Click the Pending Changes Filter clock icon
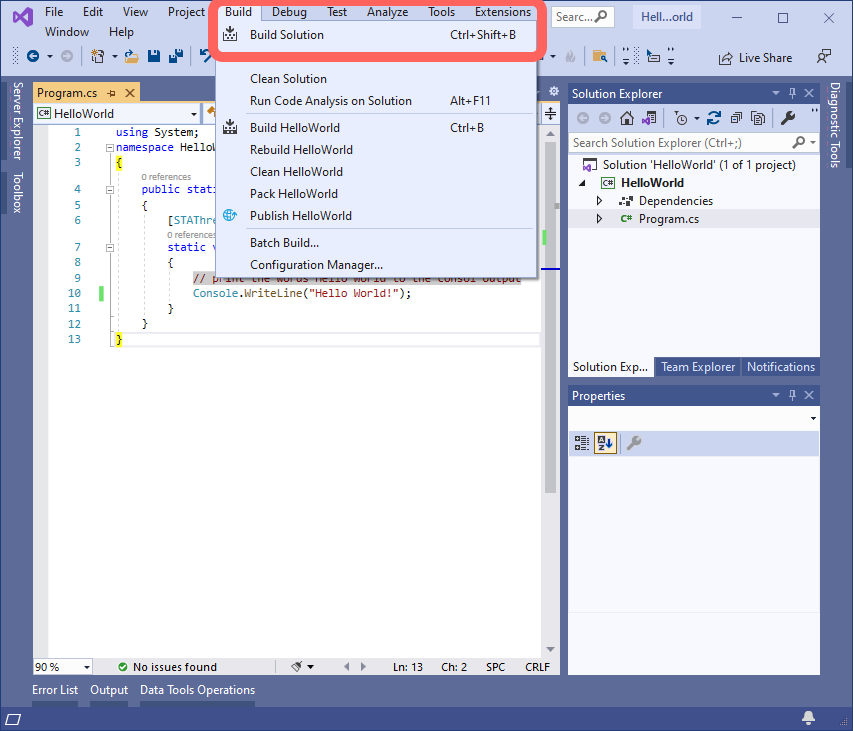853x731 pixels. (681, 118)
